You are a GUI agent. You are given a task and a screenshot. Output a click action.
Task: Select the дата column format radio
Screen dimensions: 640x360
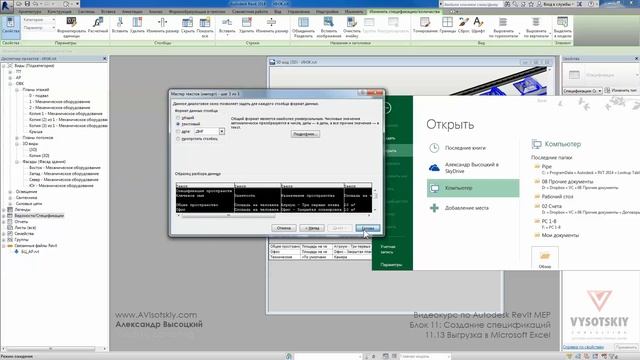tap(178, 131)
